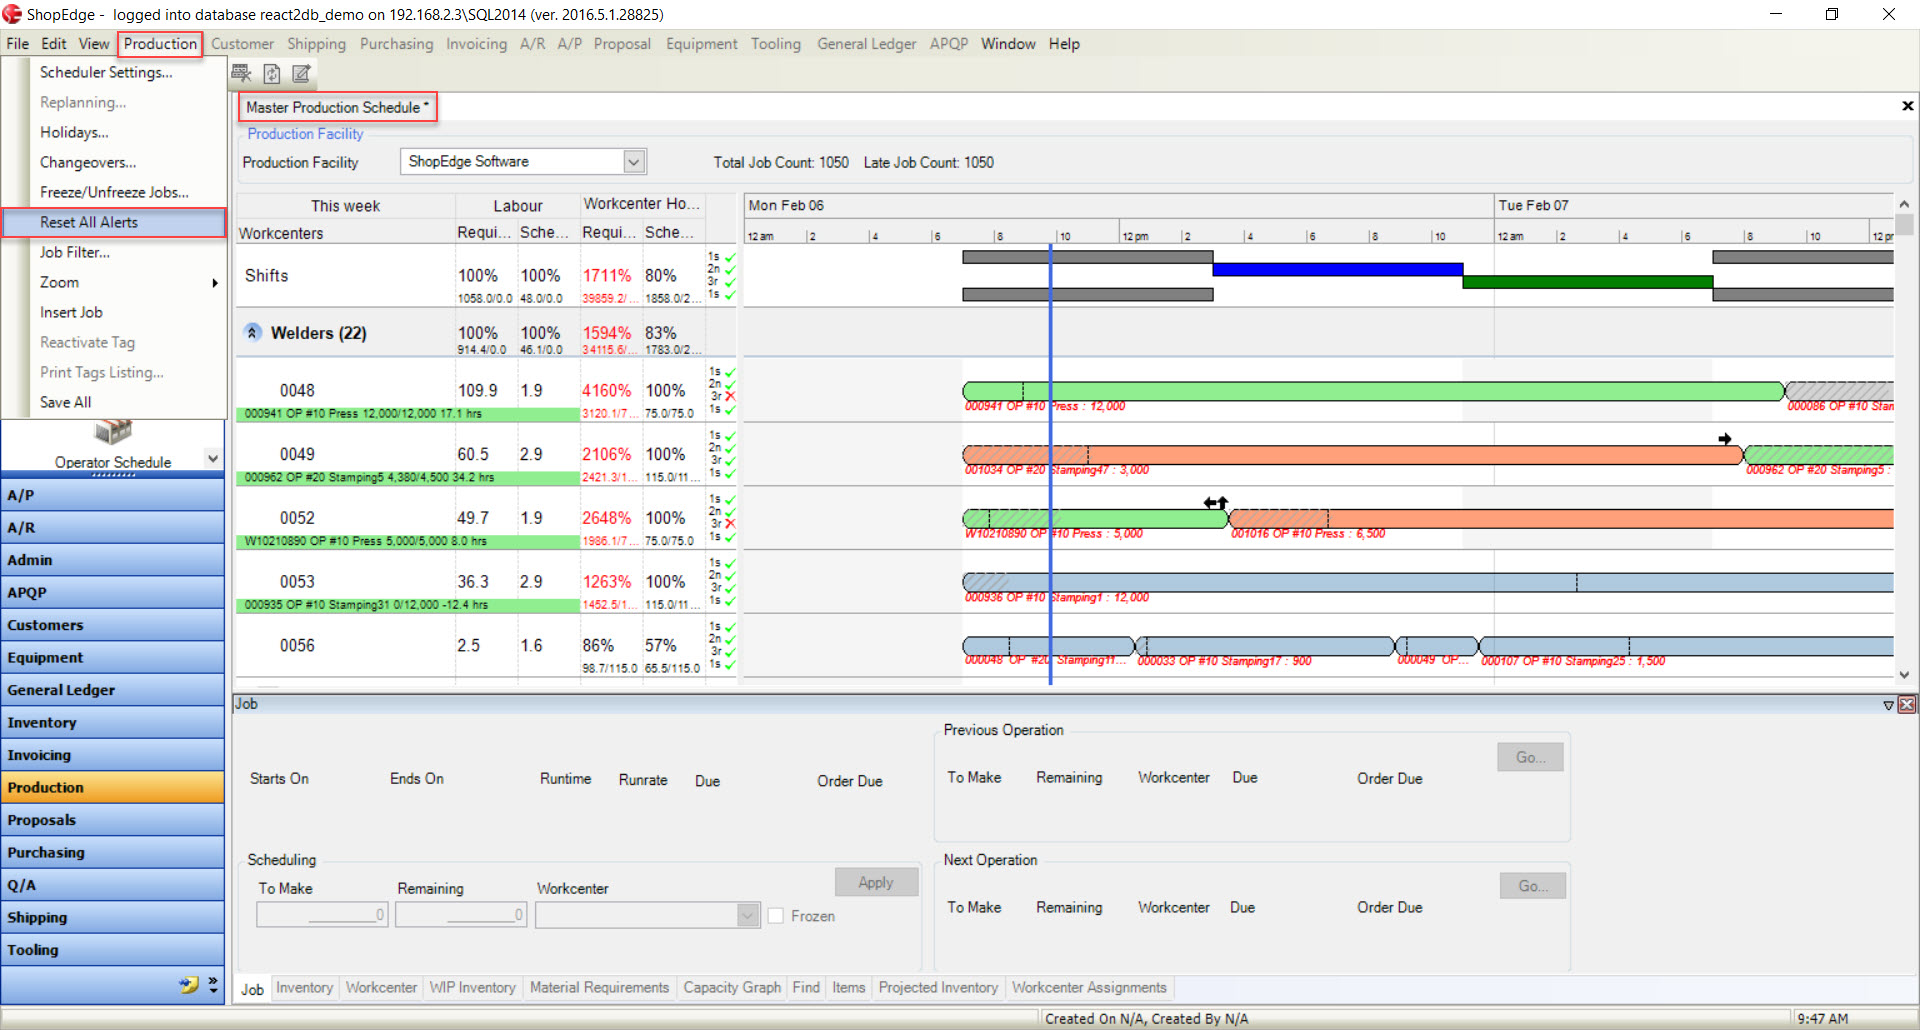Click Go button for Previous Operation

click(1530, 757)
